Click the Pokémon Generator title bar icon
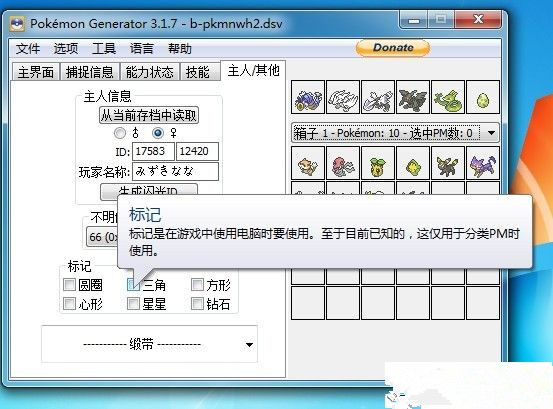 click(x=17, y=24)
